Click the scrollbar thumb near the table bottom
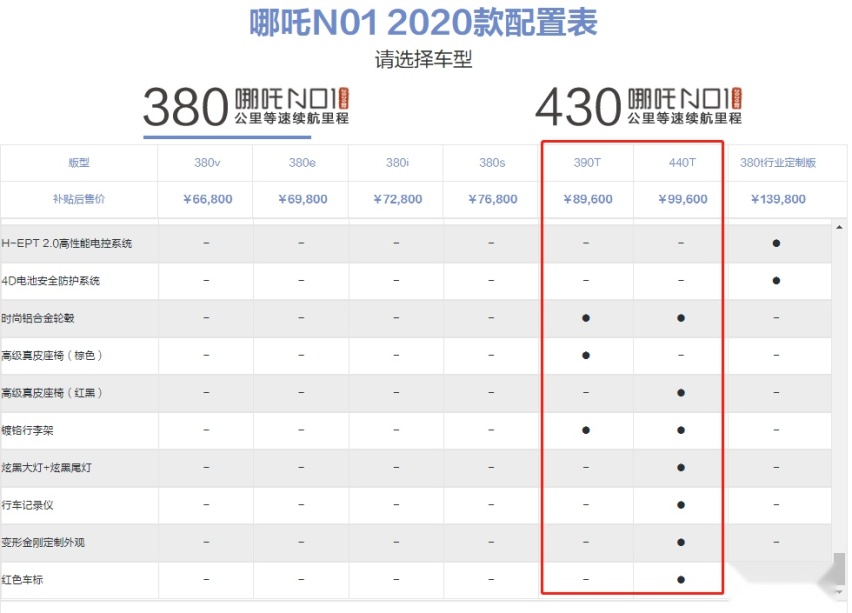Image resolution: width=852 pixels, height=613 pixels. (840, 567)
